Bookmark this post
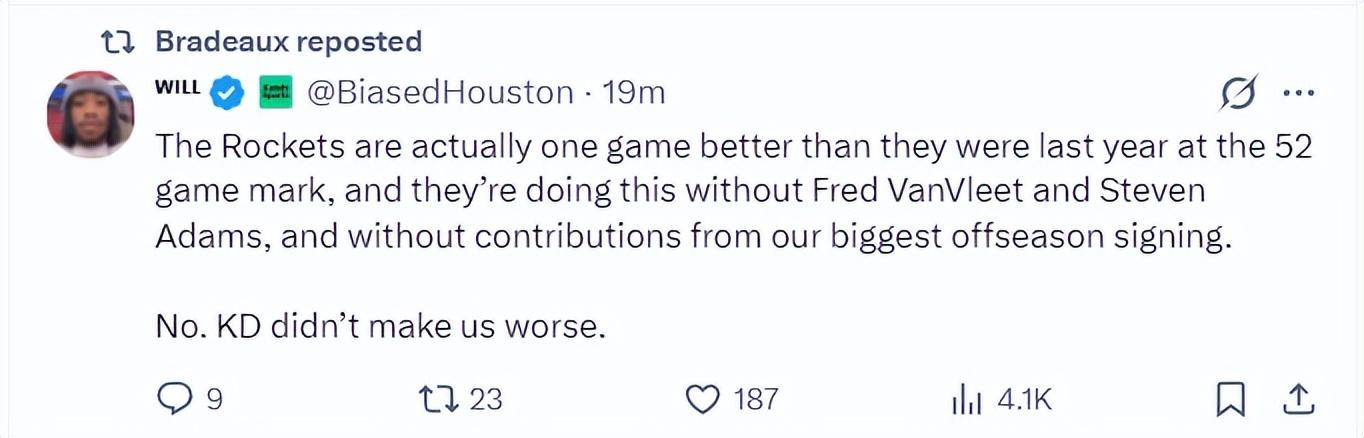This screenshot has width=1364, height=438. 1230,400
